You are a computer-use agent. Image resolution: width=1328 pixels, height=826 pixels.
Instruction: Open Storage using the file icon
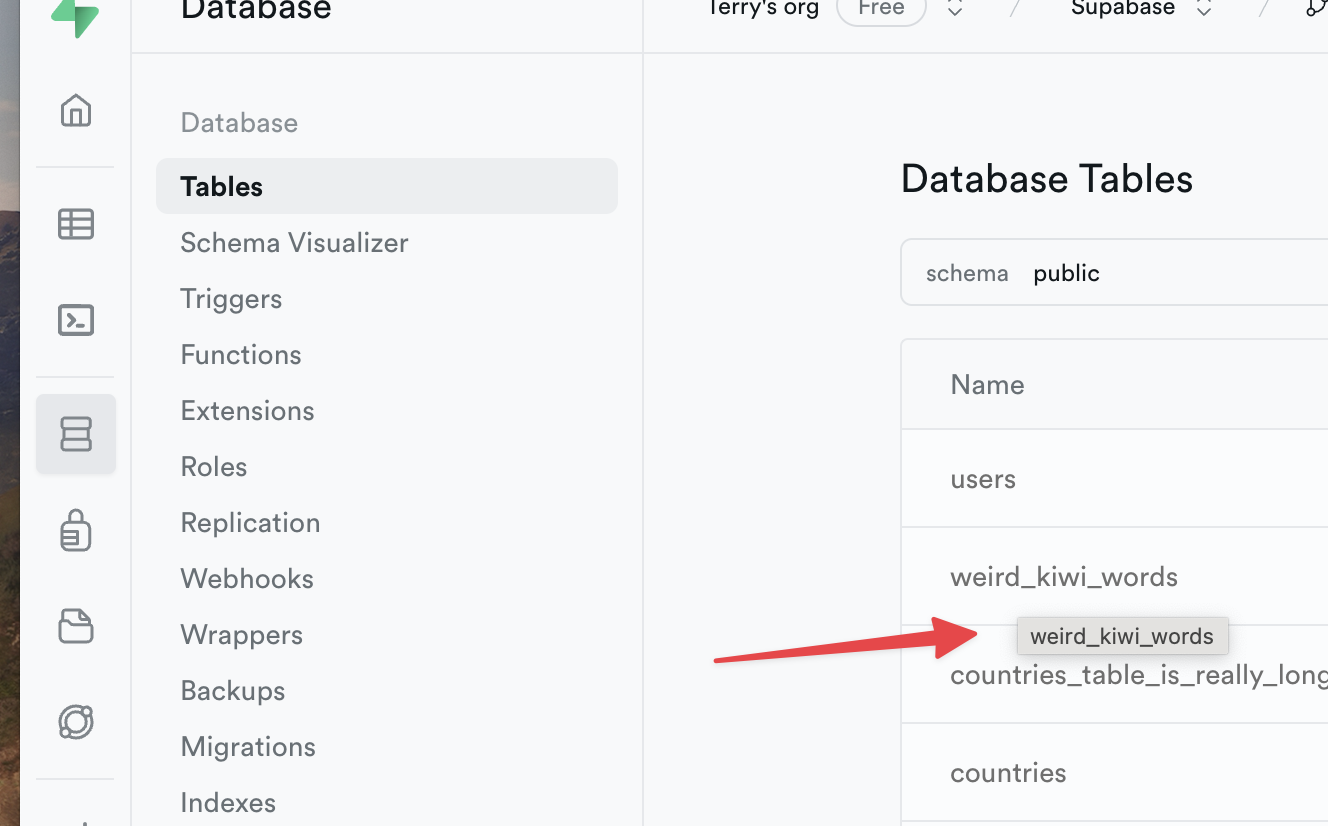(x=75, y=626)
